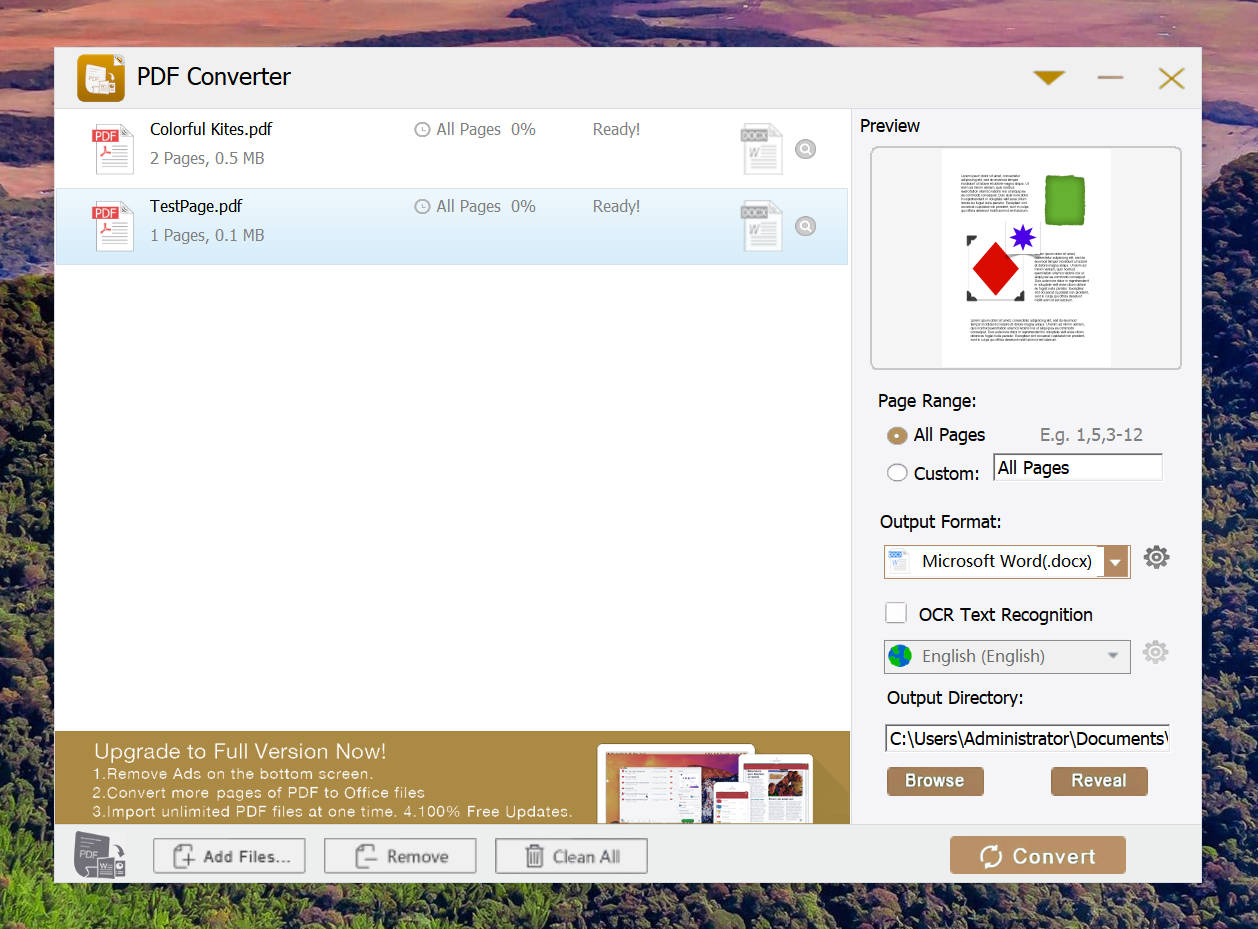Click the magnifier icon for TestPage.pdf
Image resolution: width=1258 pixels, height=929 pixels.
point(805,227)
